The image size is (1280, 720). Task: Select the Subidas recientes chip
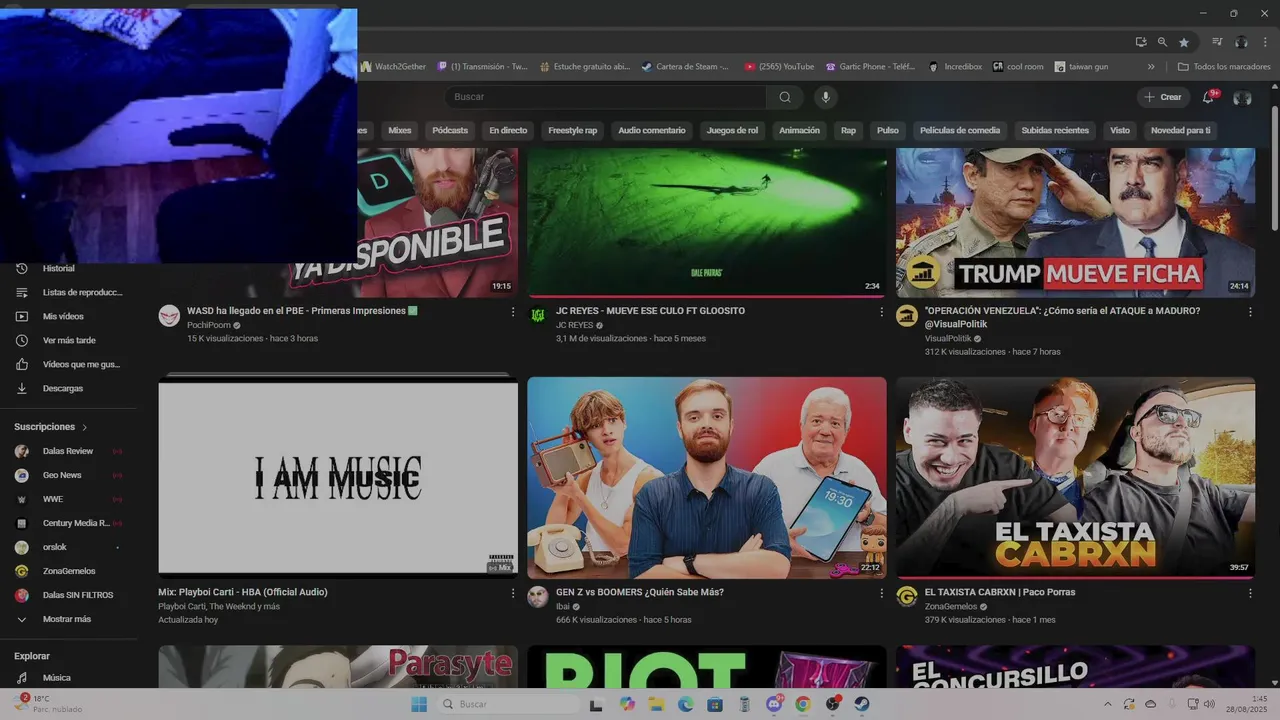click(x=1055, y=131)
